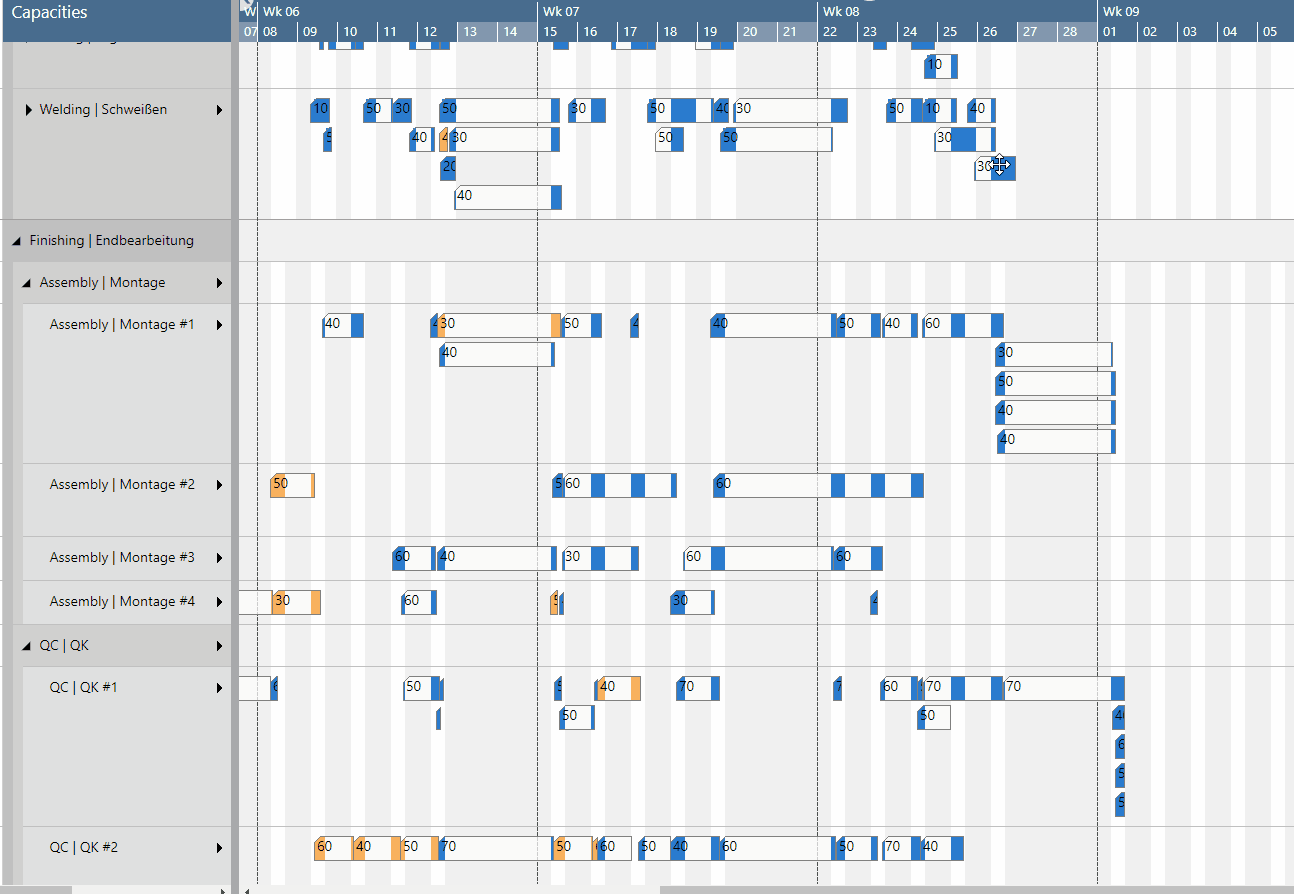The height and width of the screenshot is (894, 1294).
Task: Click the right arrow on QC | QK #1
Action: (219, 688)
